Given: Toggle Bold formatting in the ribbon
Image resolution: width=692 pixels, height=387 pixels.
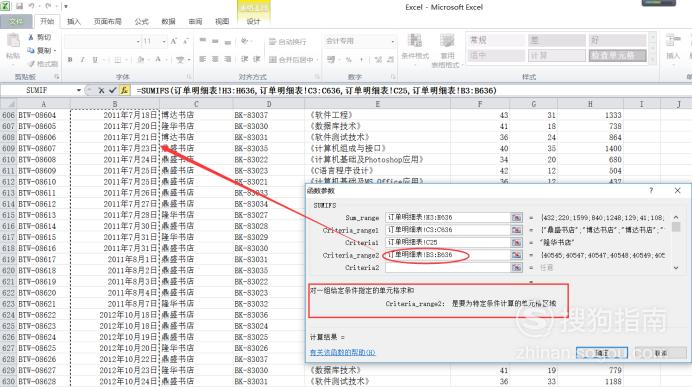Looking at the screenshot, I should 70,60.
